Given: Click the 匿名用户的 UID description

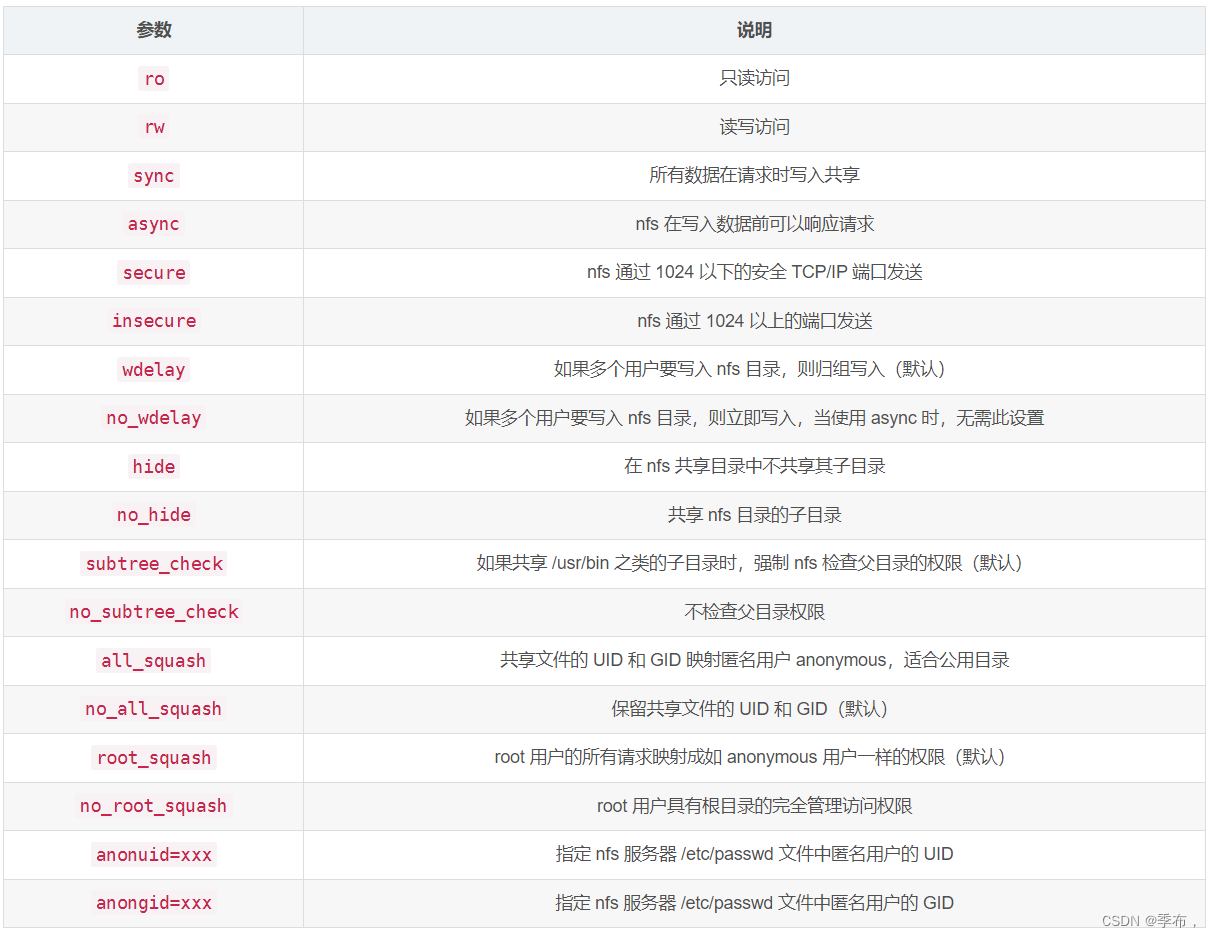Looking at the screenshot, I should (755, 854).
